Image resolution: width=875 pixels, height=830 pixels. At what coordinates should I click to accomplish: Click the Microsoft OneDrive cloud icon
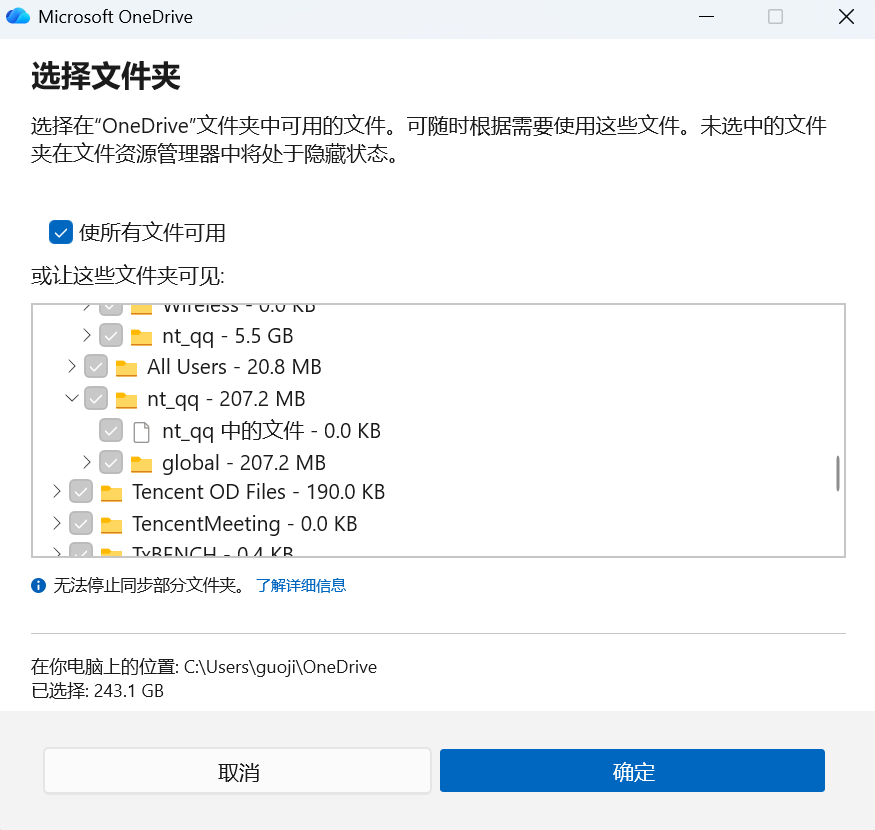(x=18, y=16)
